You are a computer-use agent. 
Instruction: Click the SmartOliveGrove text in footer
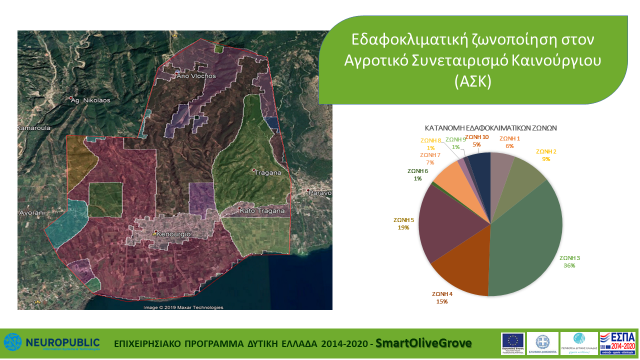[423, 343]
